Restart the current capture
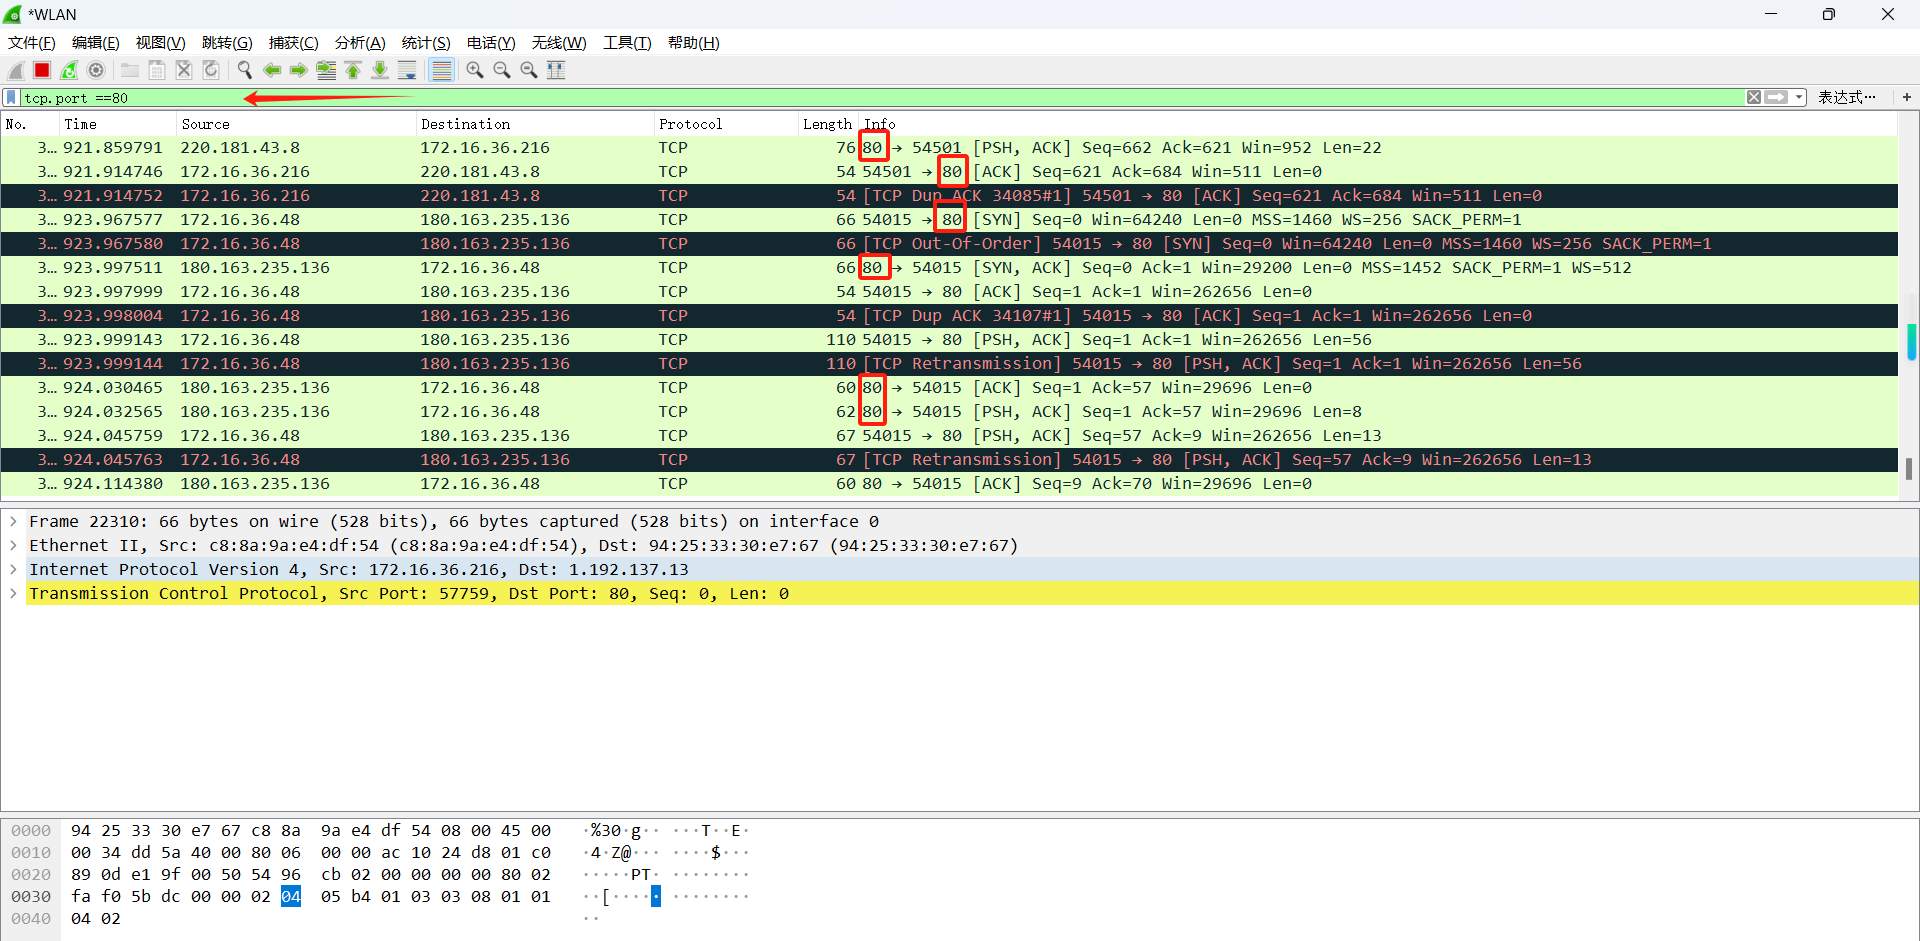 [x=68, y=70]
